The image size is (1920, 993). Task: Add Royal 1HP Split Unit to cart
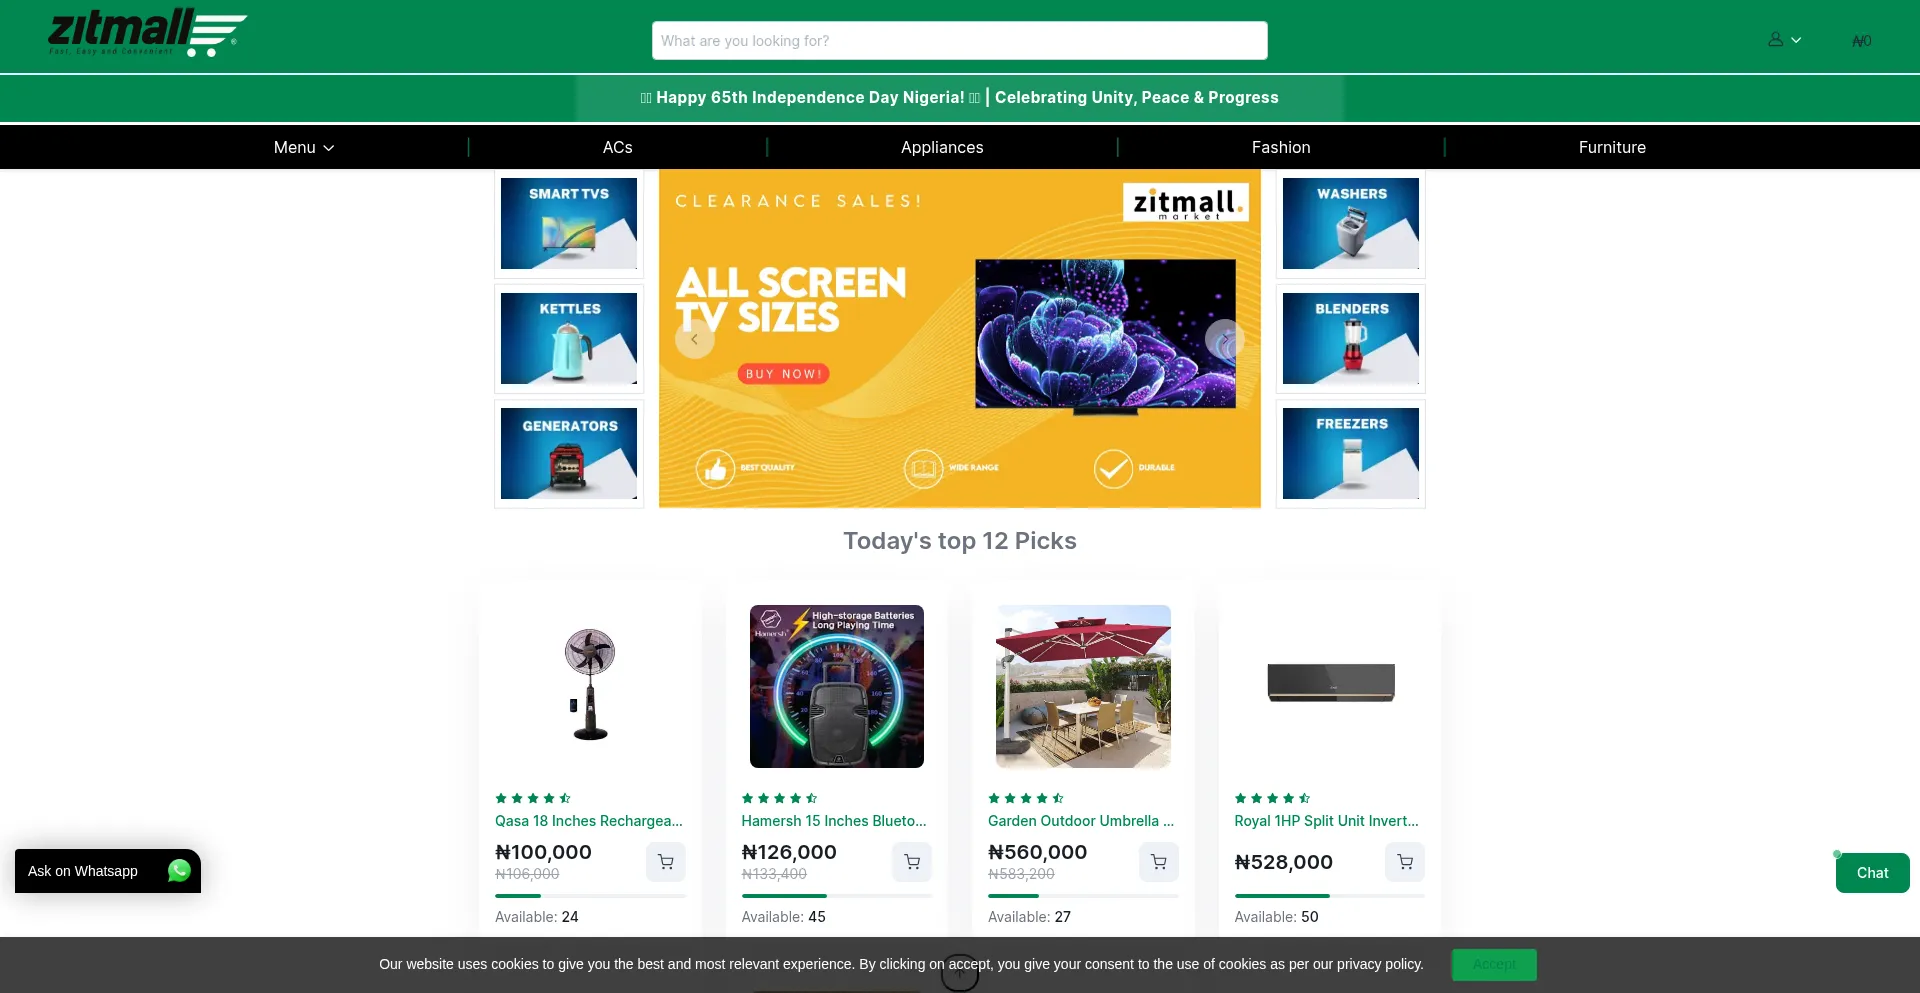1405,862
